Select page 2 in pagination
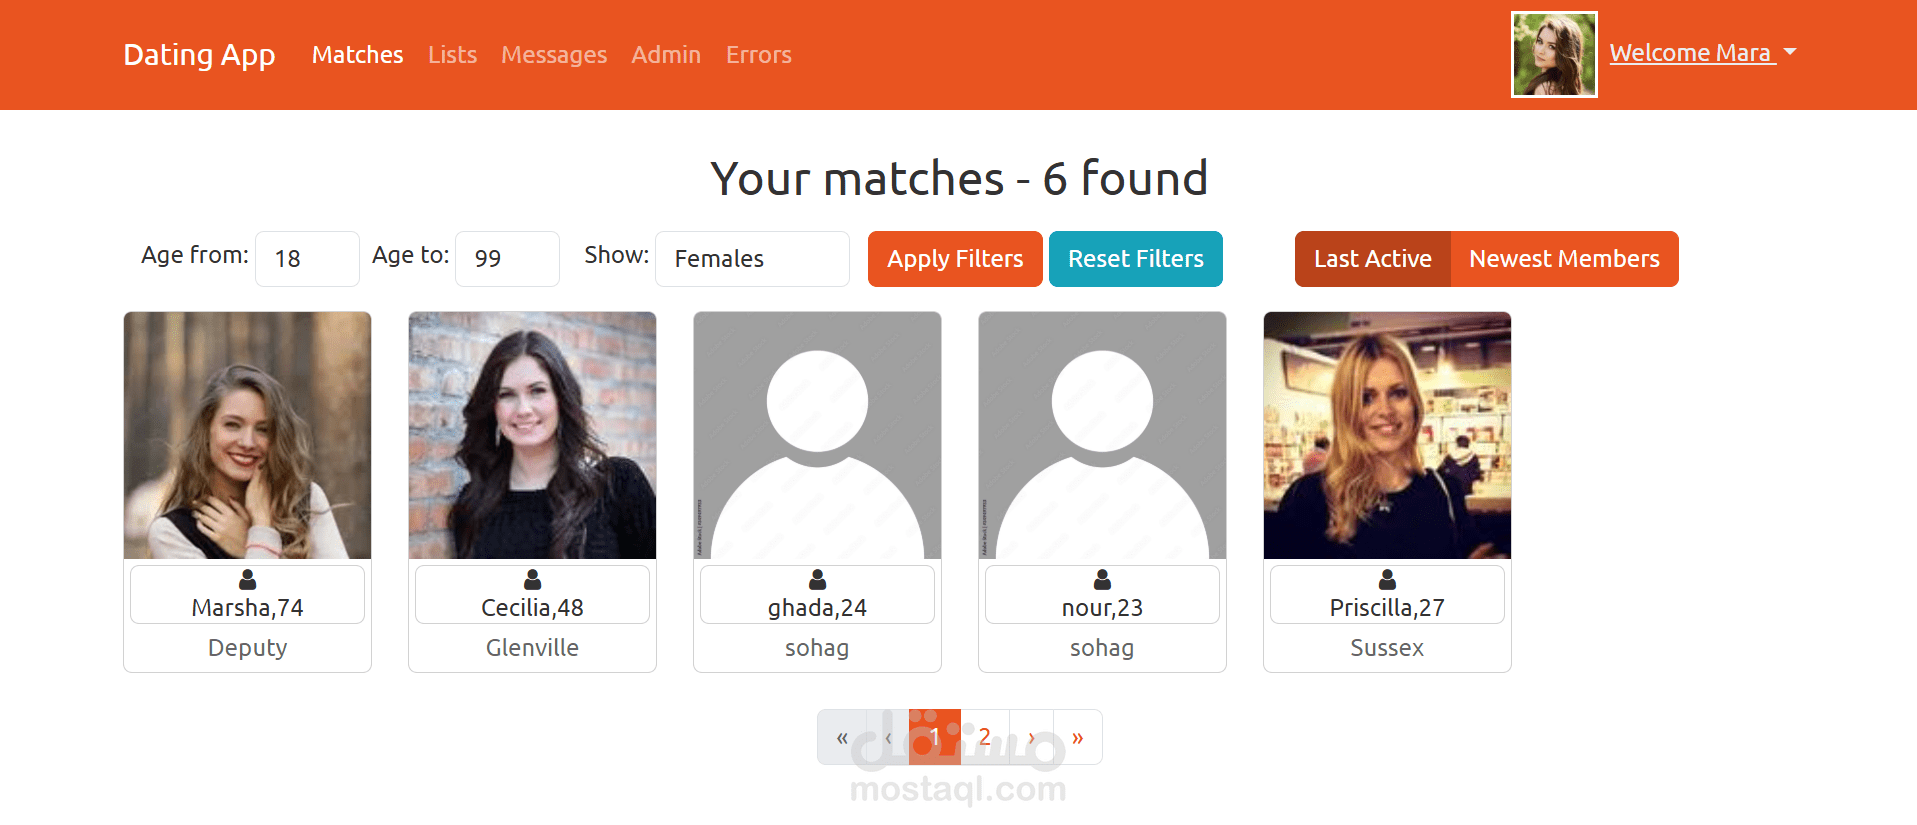 click(985, 738)
